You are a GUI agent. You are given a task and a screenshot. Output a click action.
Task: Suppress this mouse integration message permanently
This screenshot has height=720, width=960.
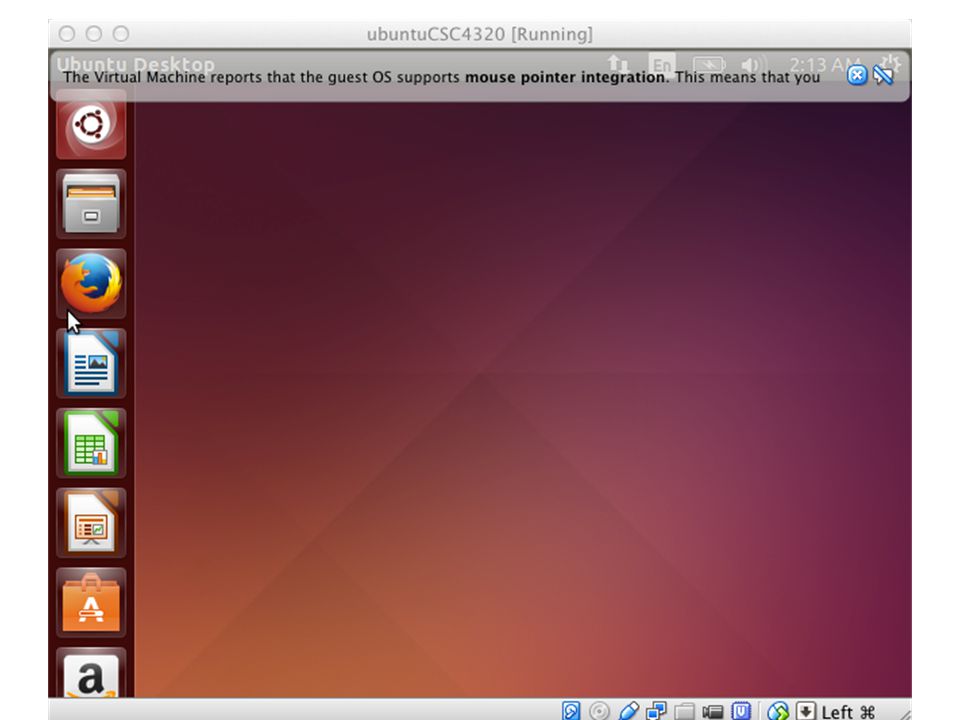point(883,75)
